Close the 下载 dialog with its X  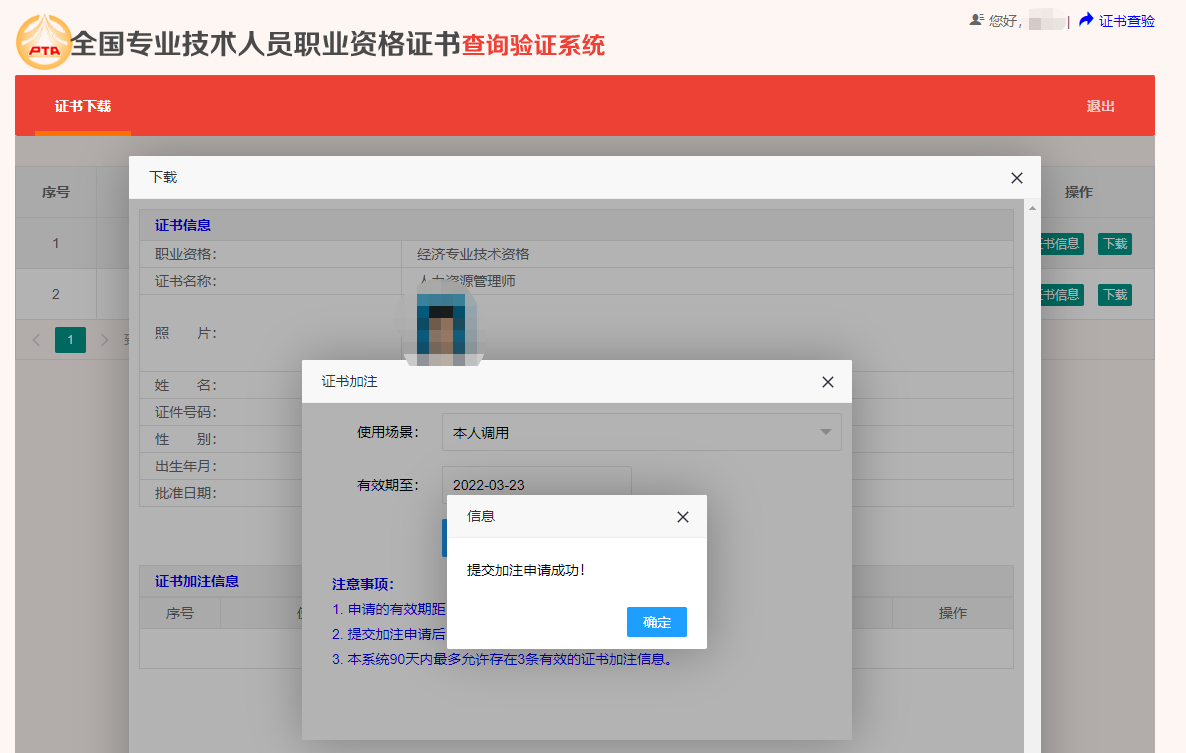(1017, 178)
